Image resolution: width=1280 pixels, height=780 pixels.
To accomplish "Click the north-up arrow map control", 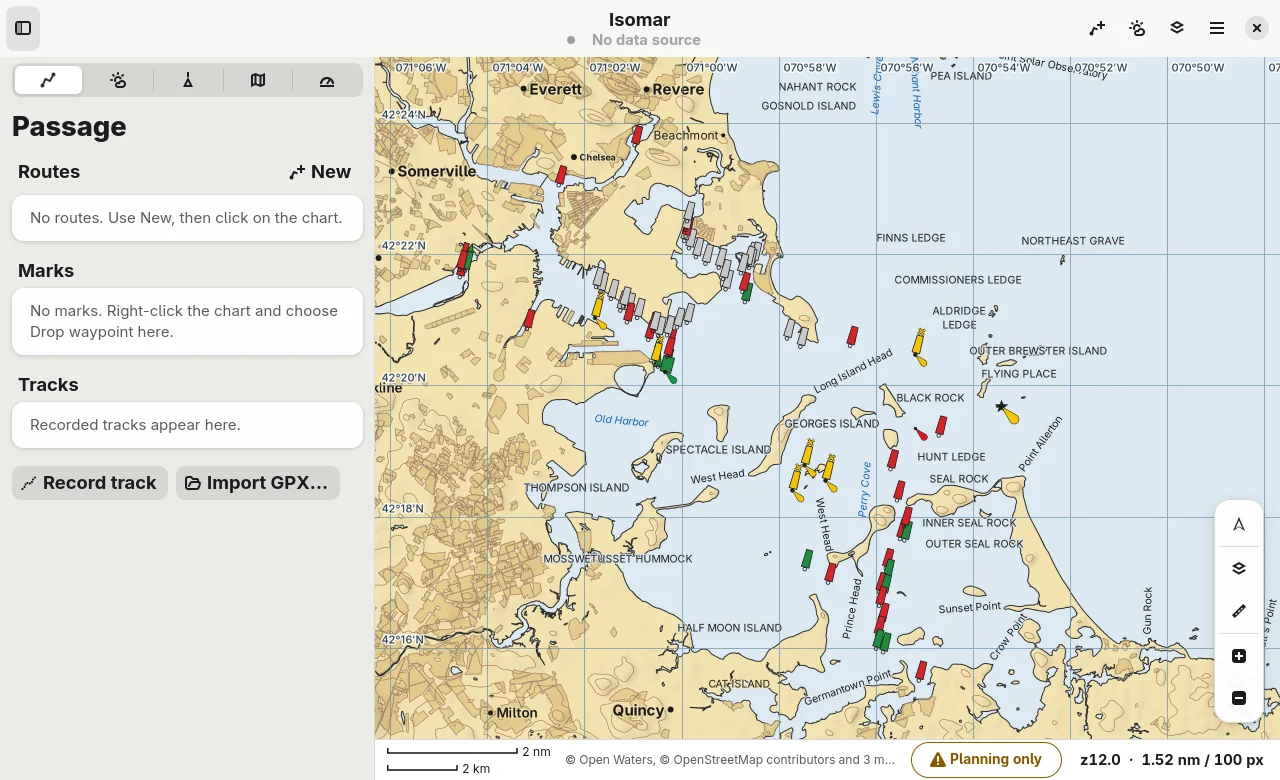I will pos(1239,525).
